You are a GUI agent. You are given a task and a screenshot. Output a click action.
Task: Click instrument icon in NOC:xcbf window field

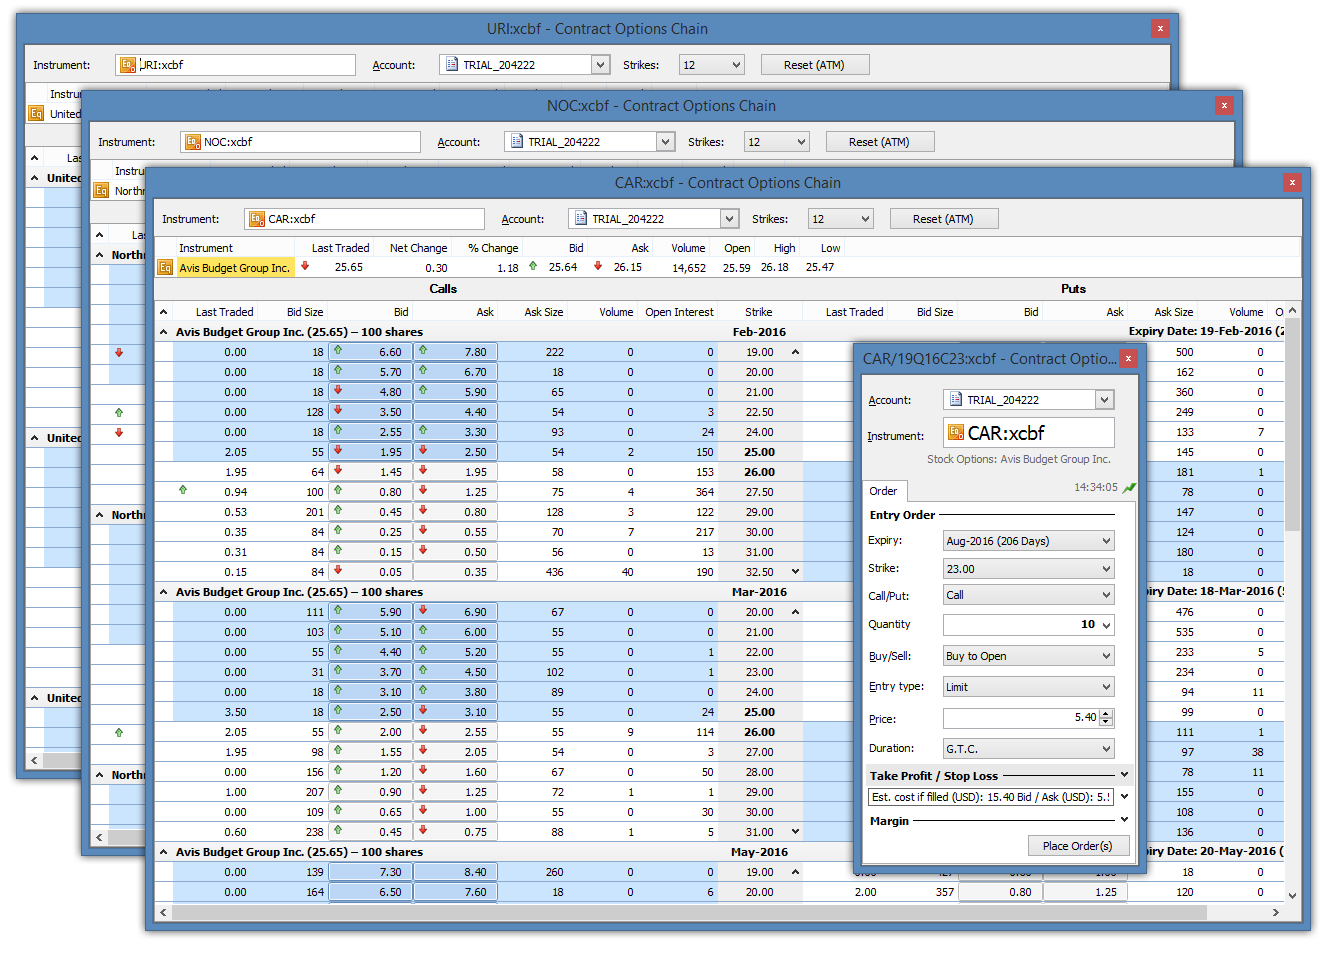[193, 142]
